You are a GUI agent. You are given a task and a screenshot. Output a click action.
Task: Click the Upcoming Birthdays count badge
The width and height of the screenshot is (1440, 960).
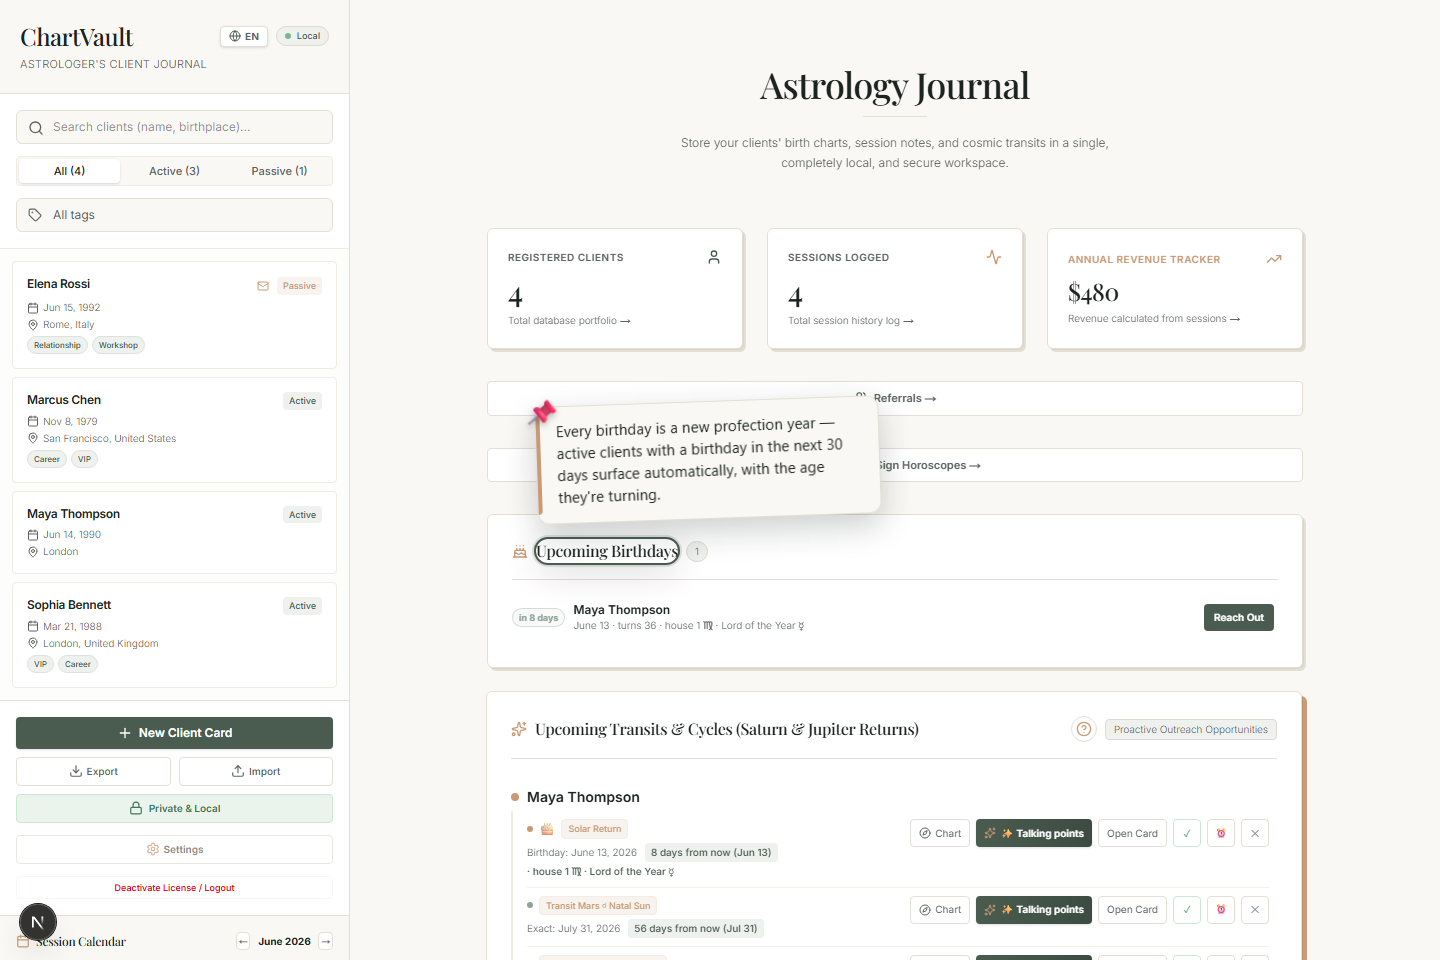click(x=697, y=551)
